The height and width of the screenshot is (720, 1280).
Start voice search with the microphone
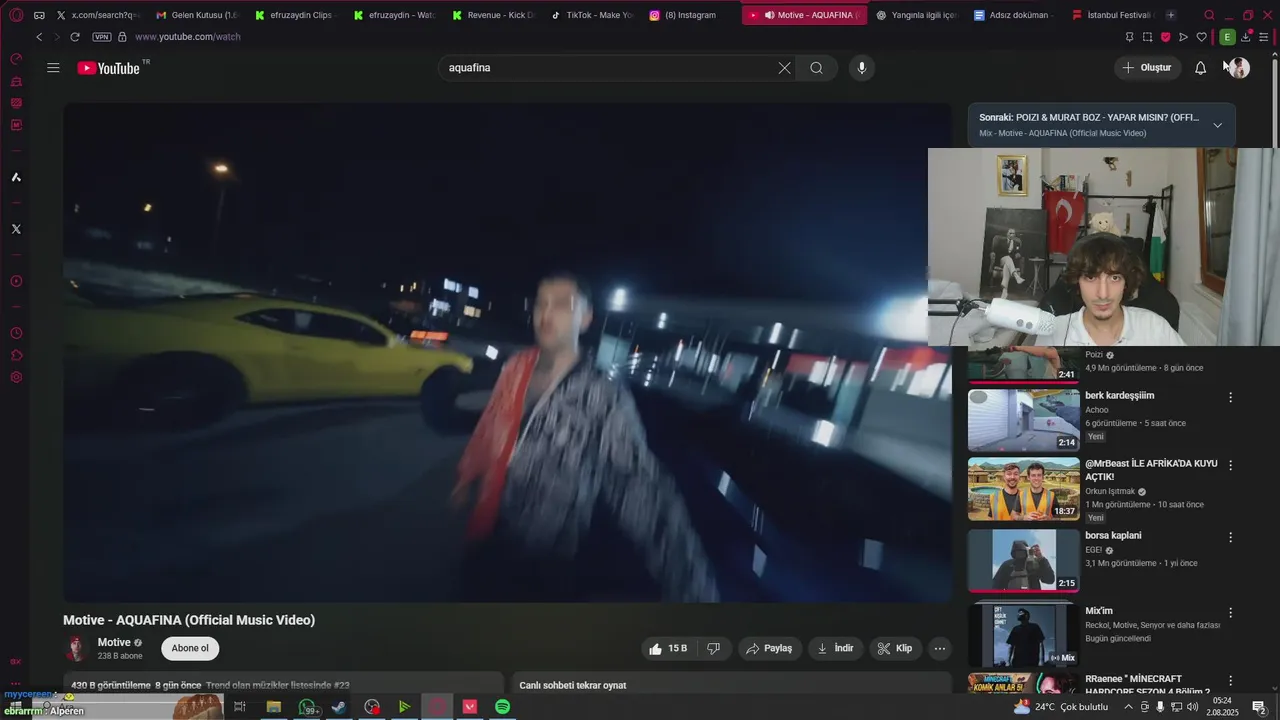[862, 68]
